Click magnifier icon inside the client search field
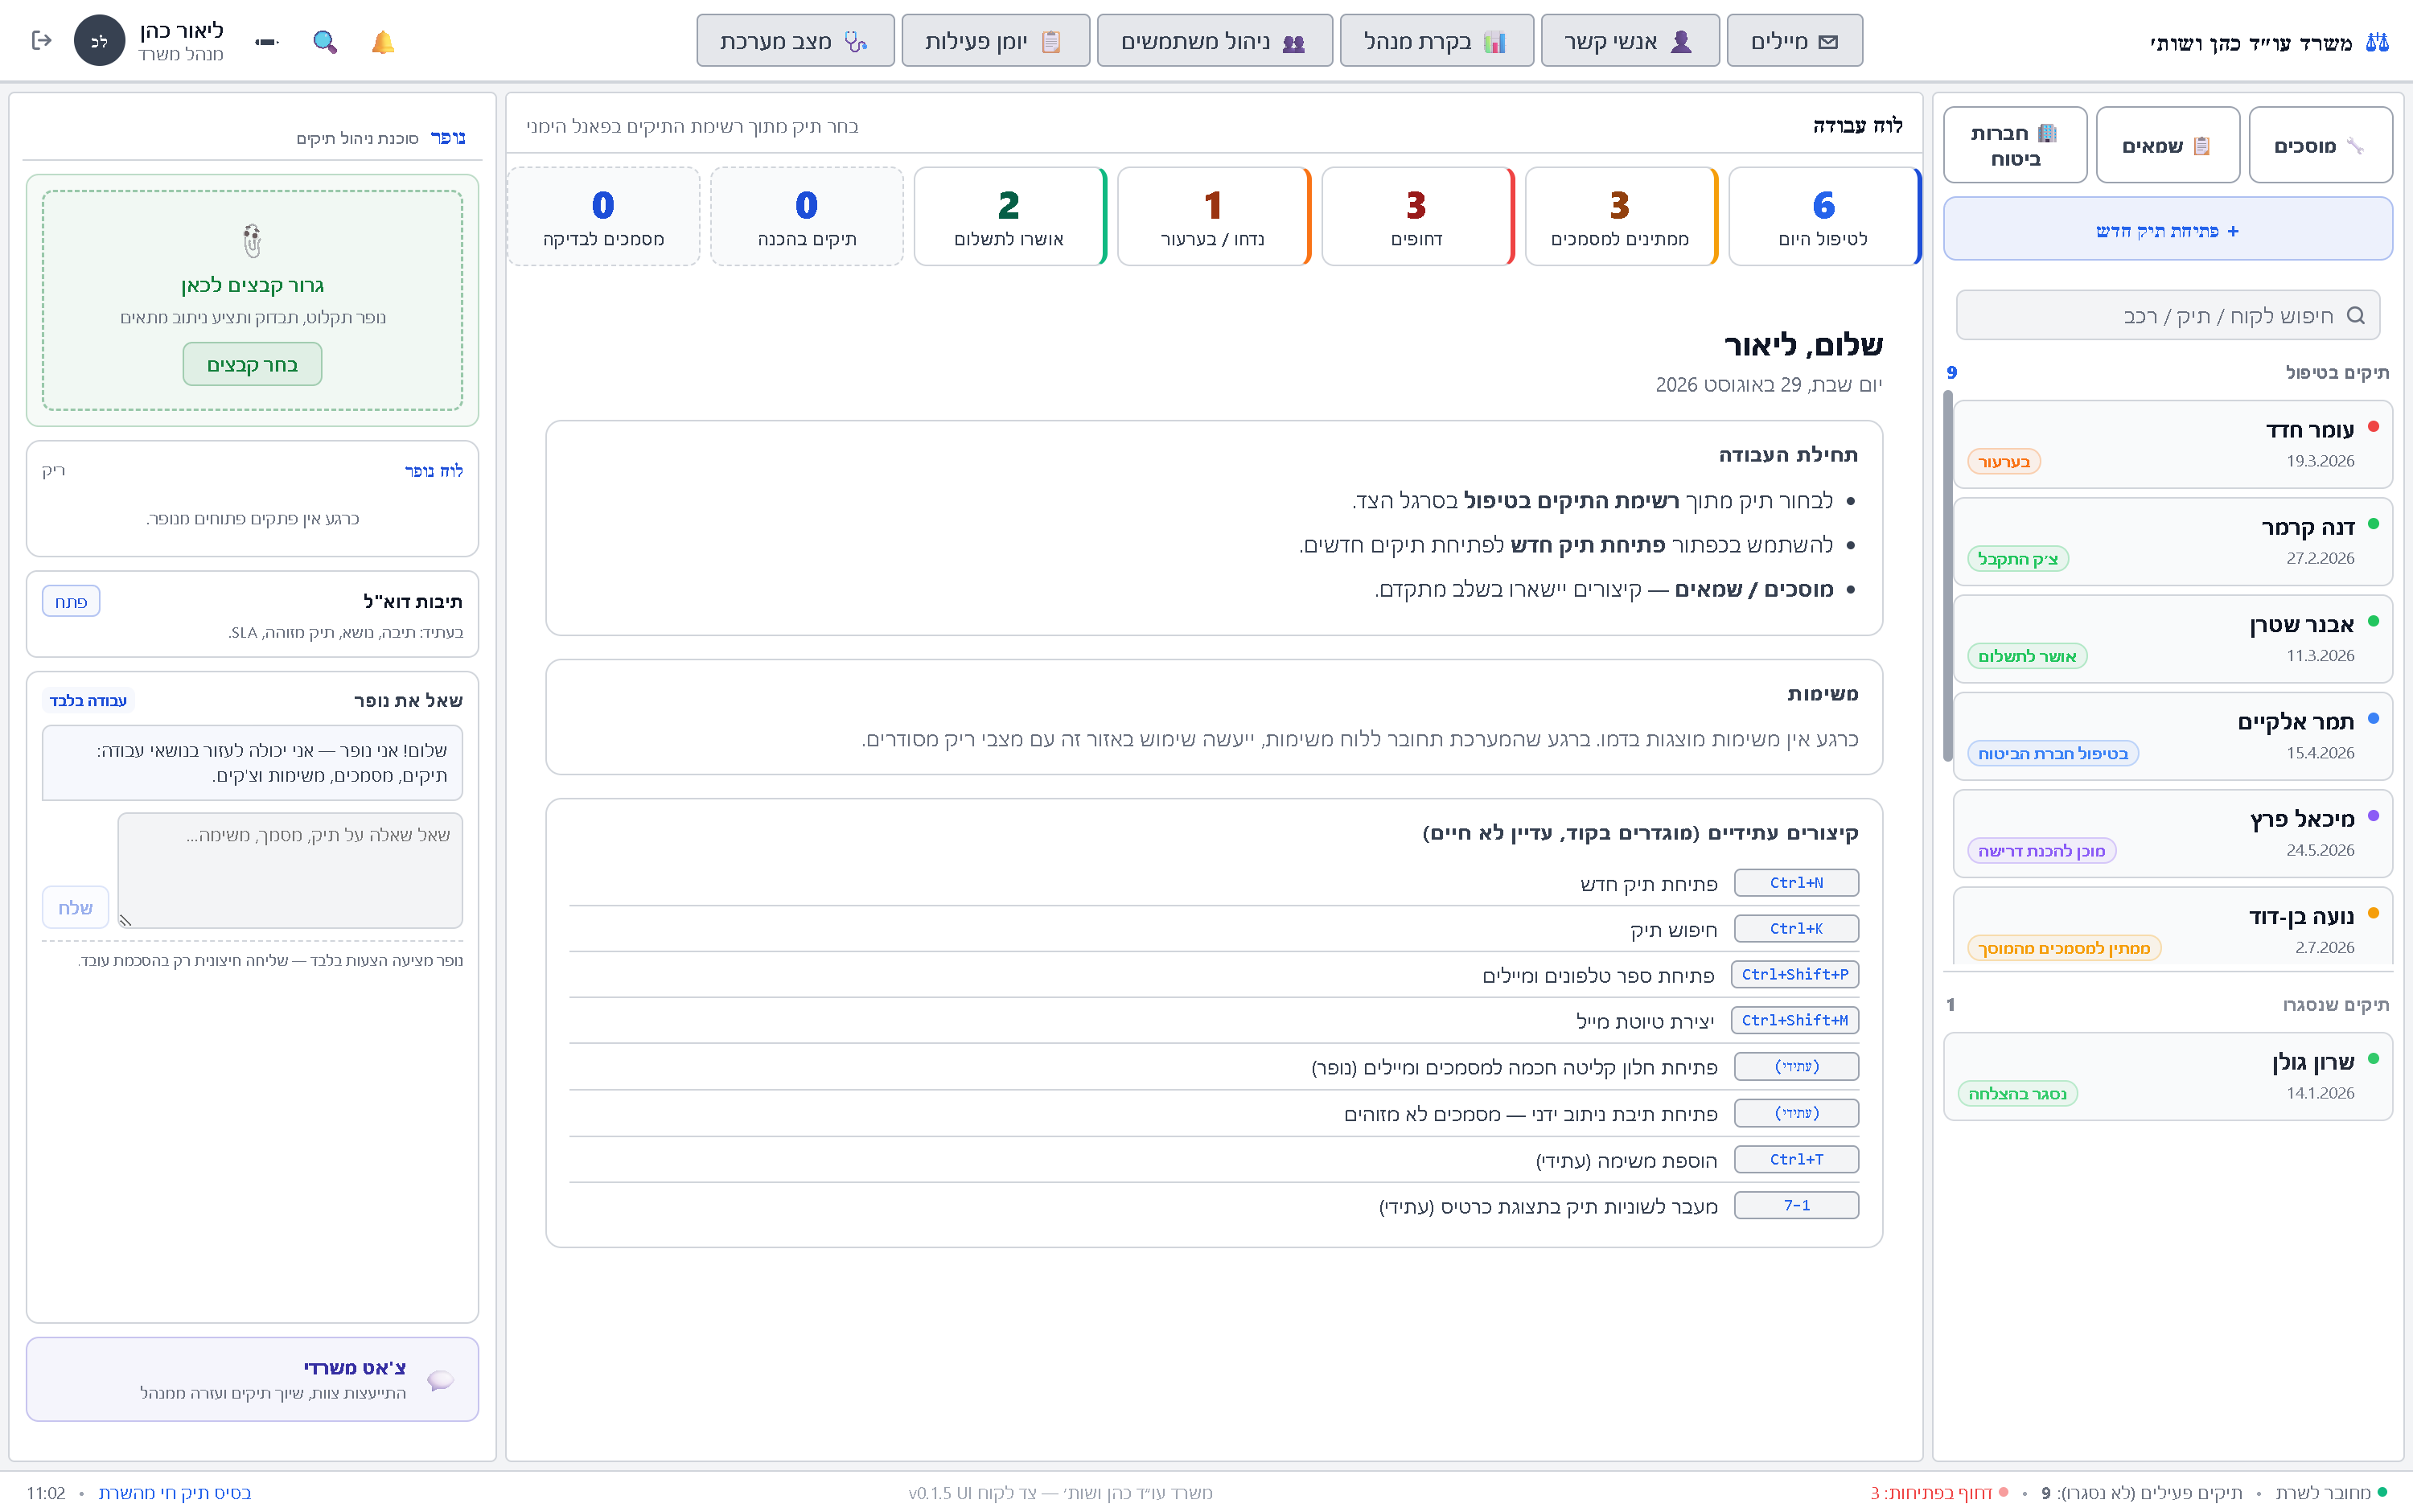This screenshot has width=2413, height=1512. click(x=2355, y=316)
